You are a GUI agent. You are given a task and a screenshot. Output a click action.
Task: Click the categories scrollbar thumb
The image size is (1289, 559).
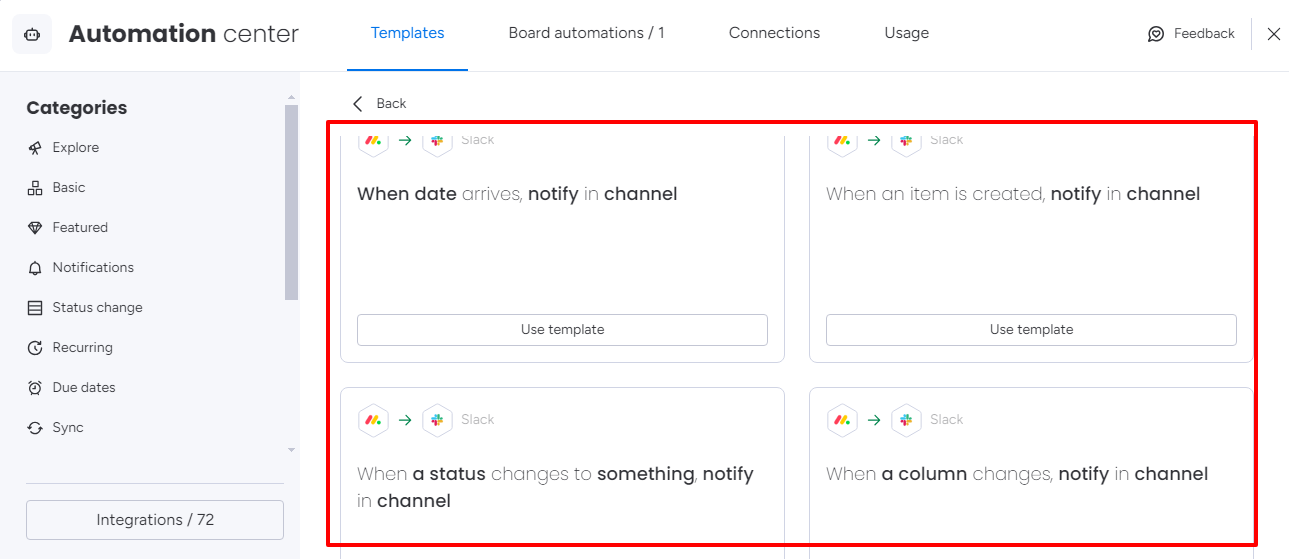(292, 202)
